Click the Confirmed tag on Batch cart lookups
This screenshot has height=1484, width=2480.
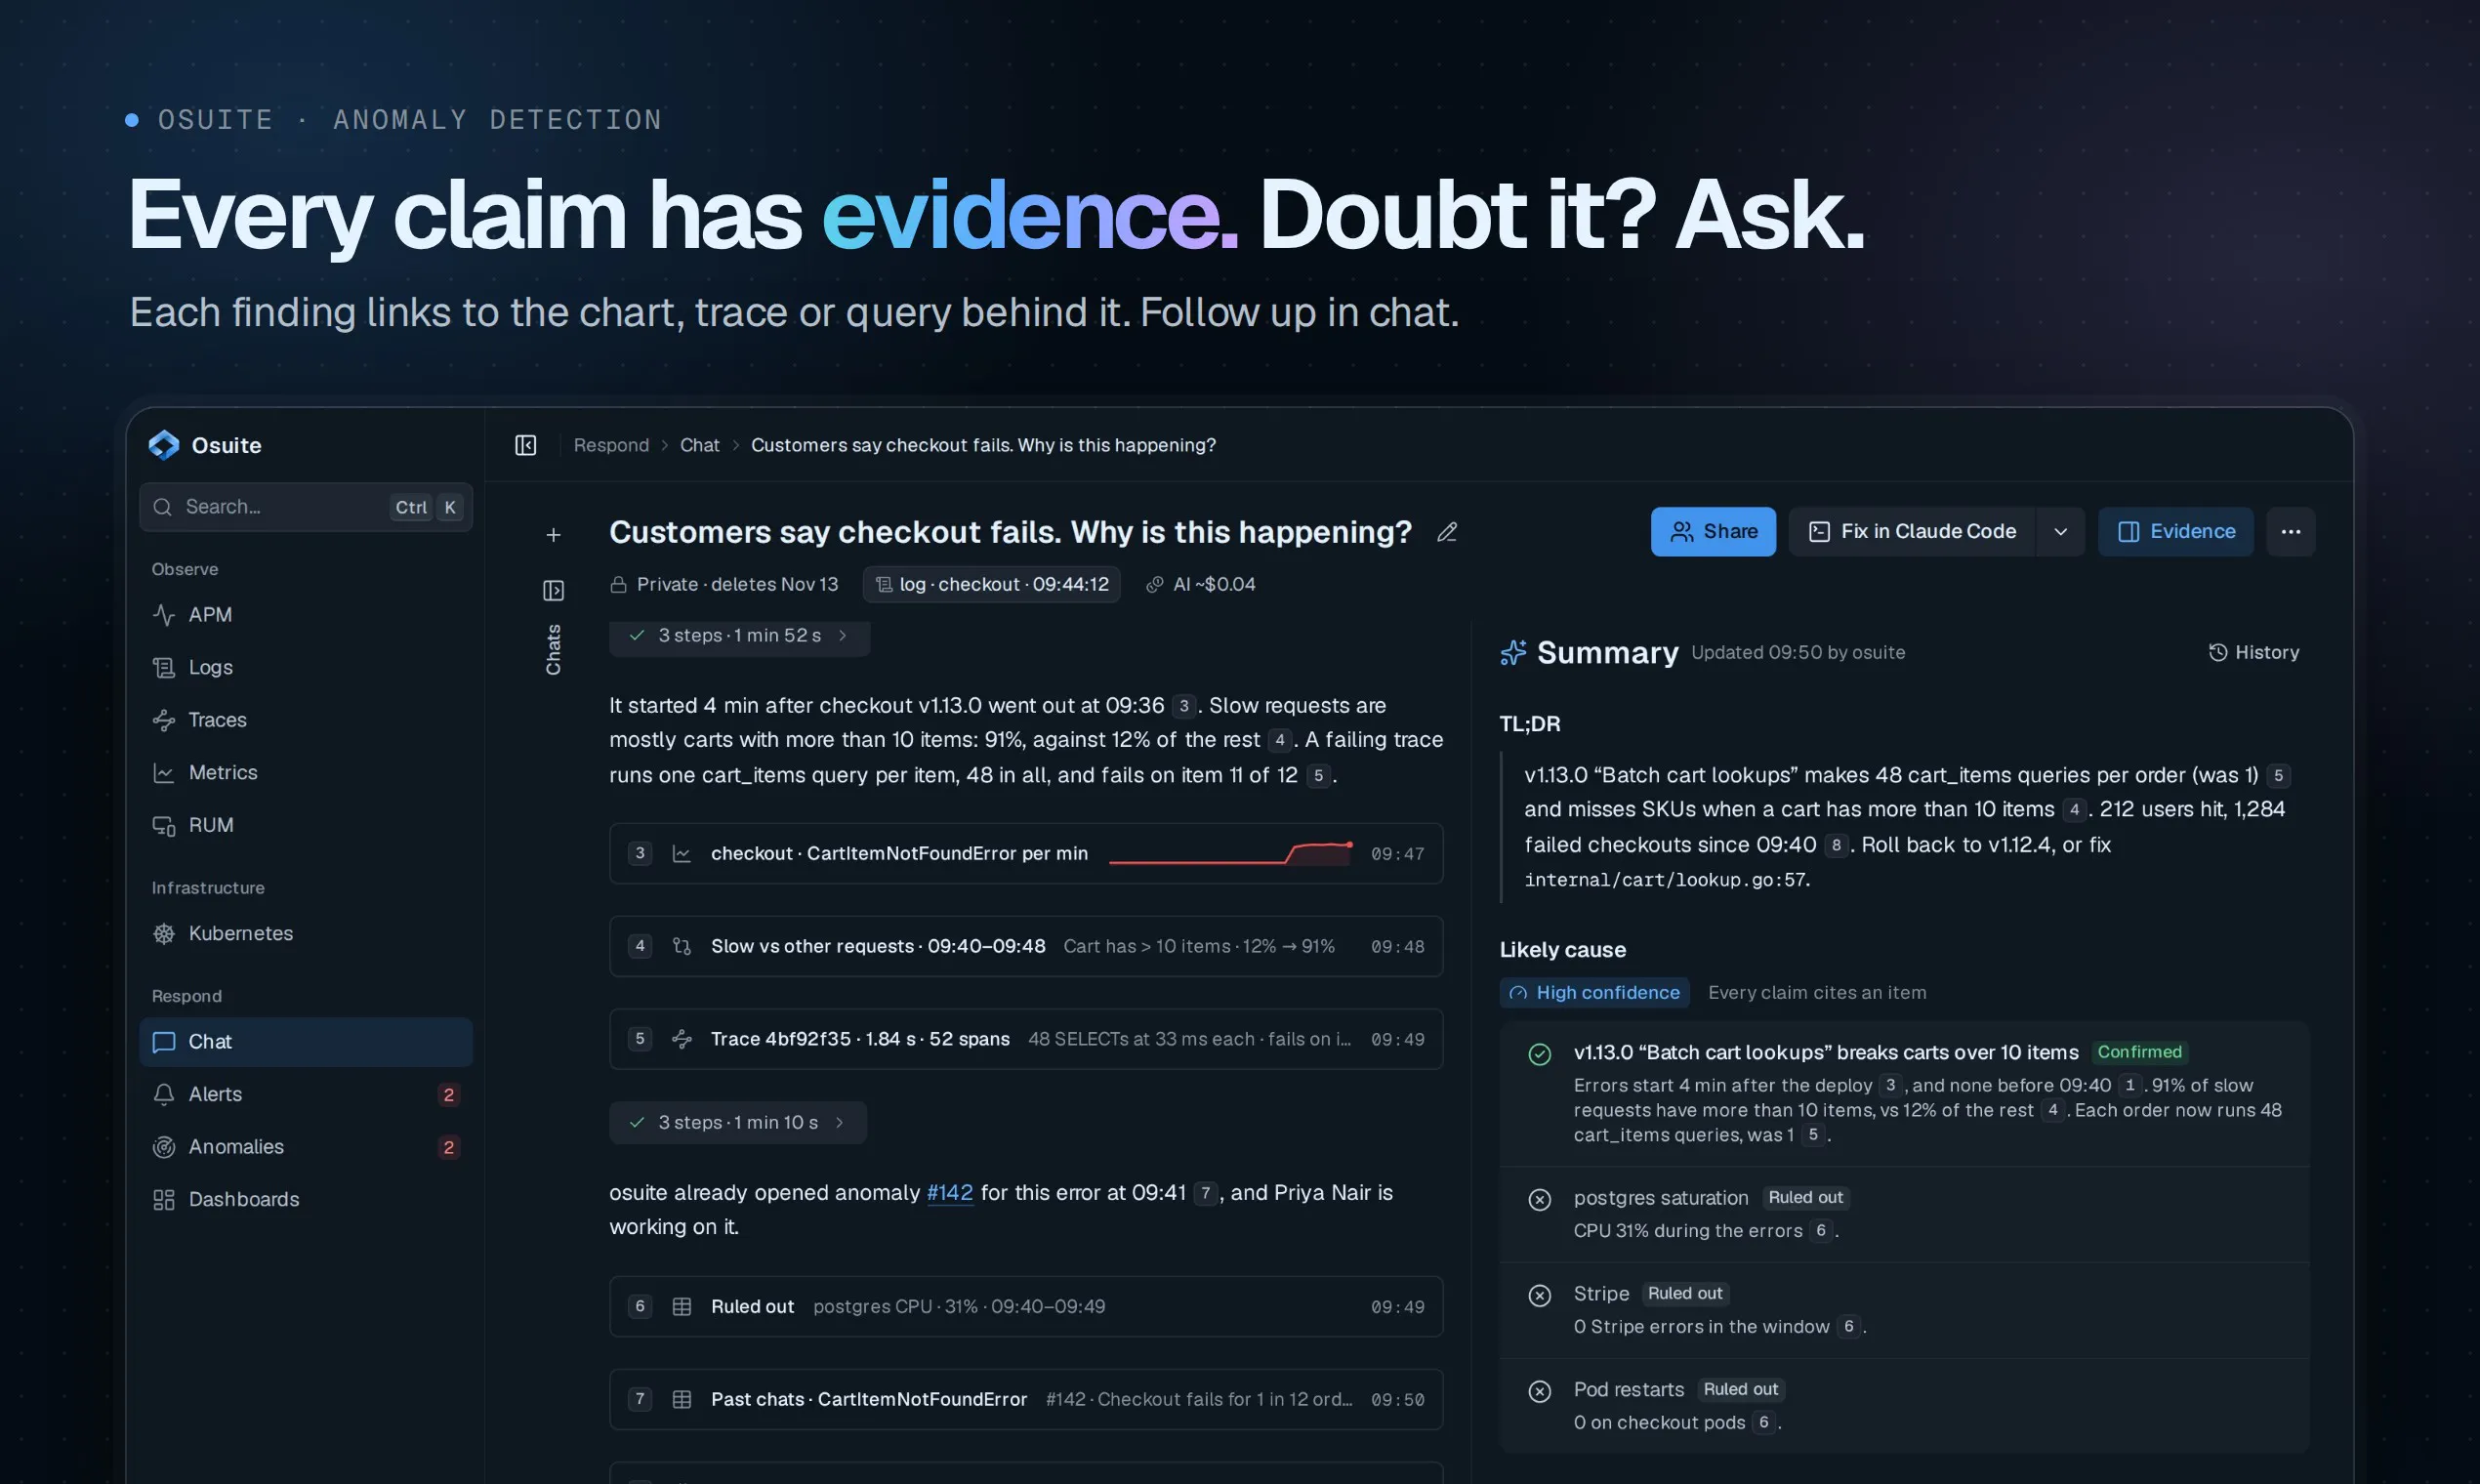[x=2139, y=1052]
